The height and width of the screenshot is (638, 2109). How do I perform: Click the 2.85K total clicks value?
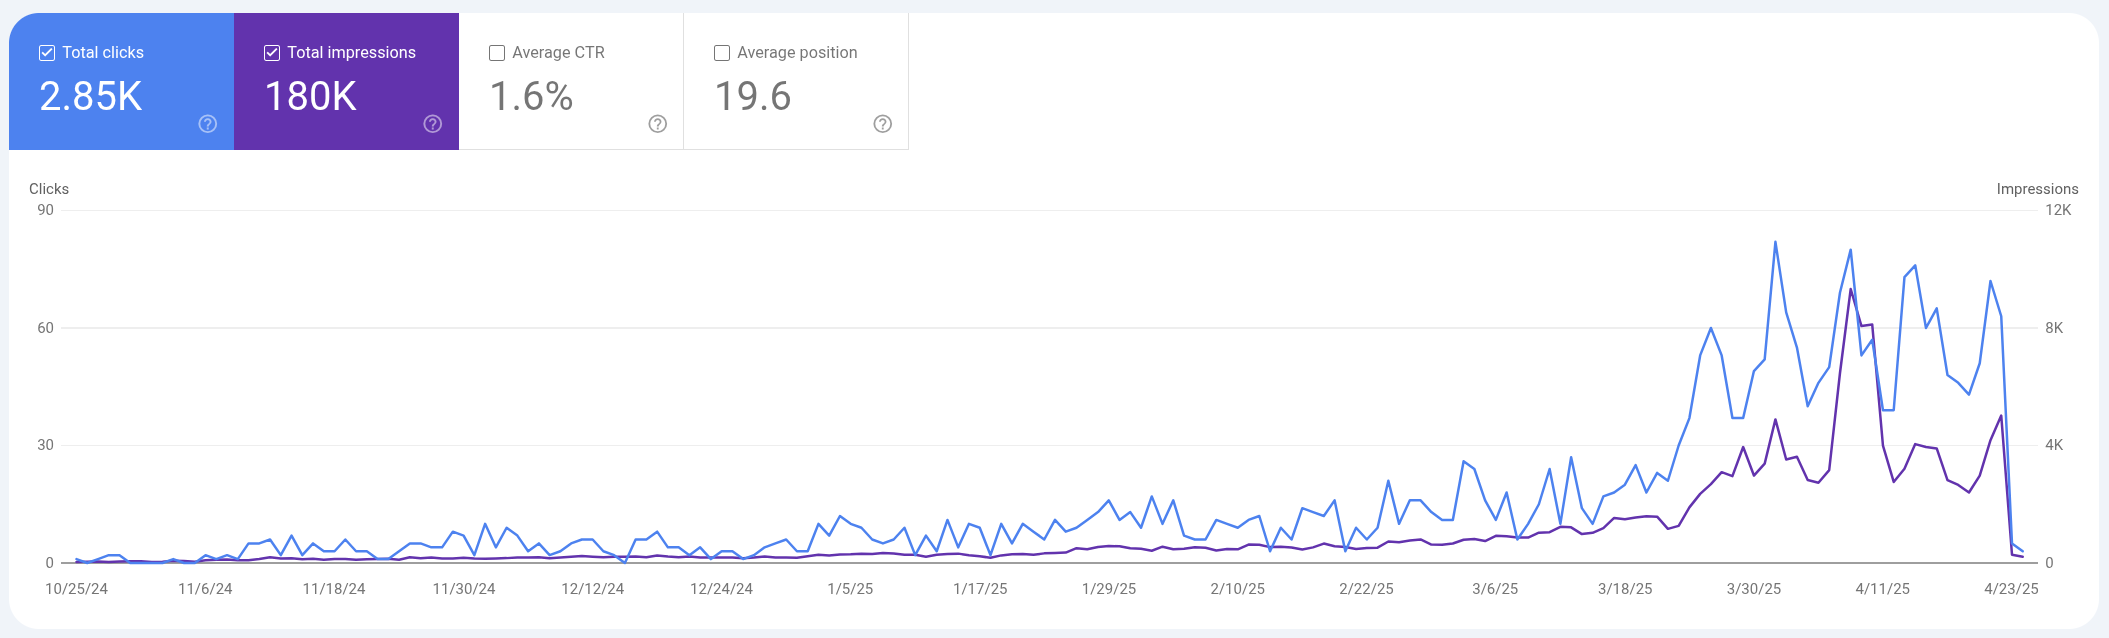tap(91, 96)
